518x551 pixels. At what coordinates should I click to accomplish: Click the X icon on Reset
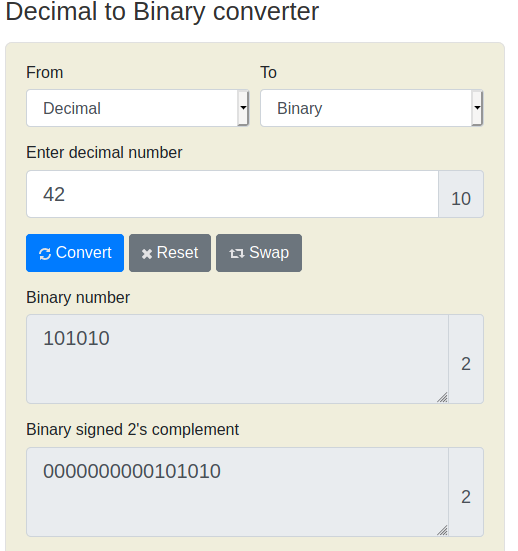(147, 254)
